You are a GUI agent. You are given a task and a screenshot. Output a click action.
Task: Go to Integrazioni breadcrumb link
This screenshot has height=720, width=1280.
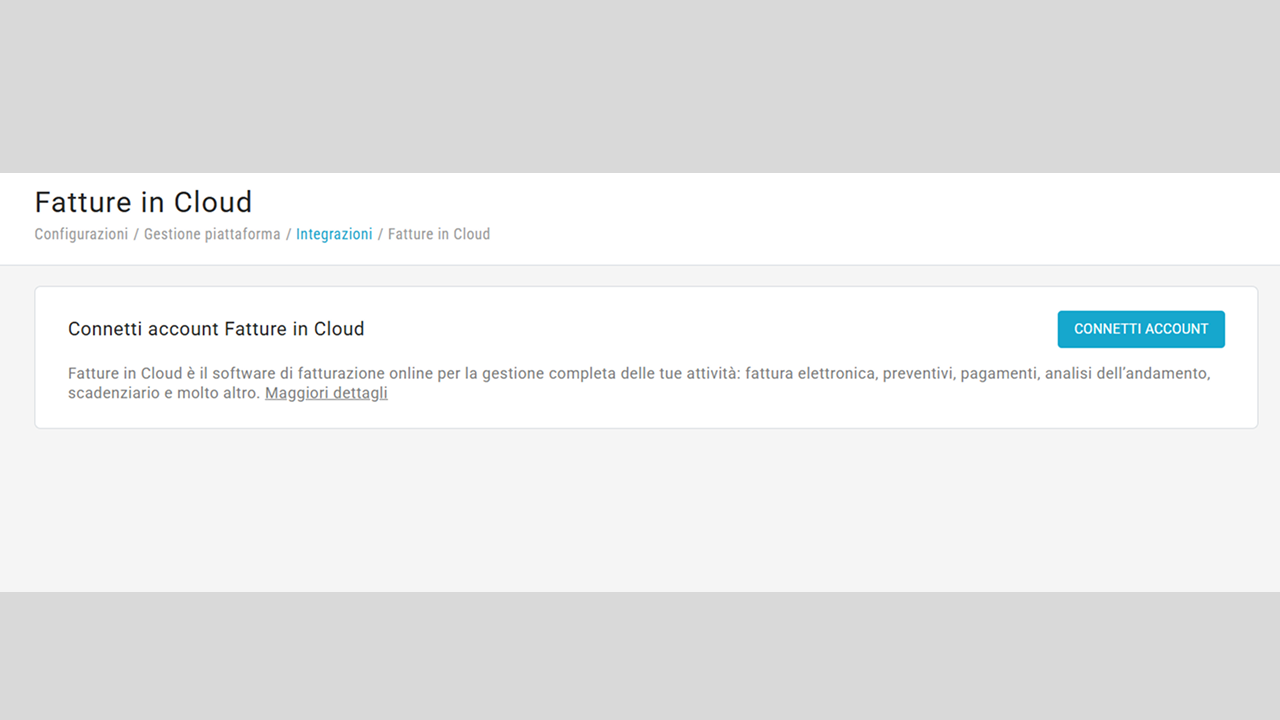pos(334,234)
